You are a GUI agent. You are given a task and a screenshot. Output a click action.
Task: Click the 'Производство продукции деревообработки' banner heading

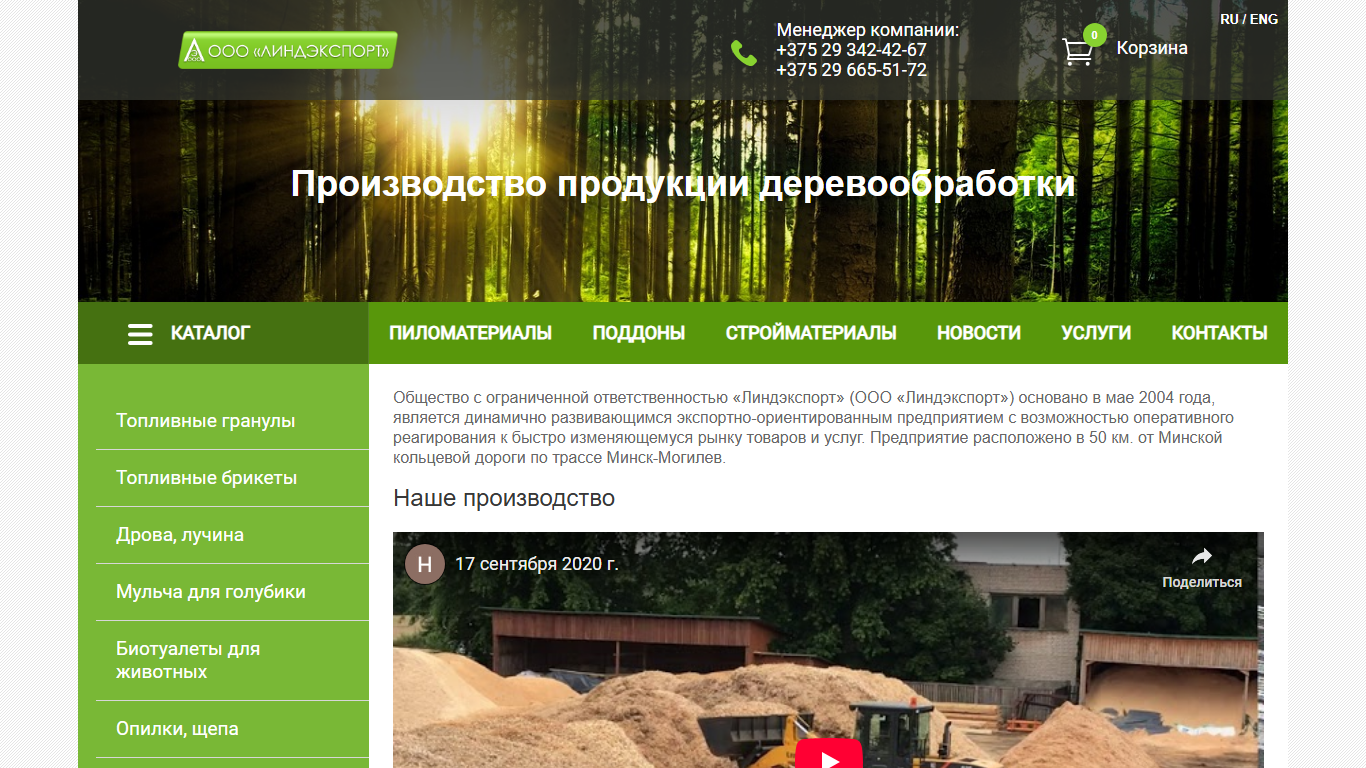(x=683, y=184)
